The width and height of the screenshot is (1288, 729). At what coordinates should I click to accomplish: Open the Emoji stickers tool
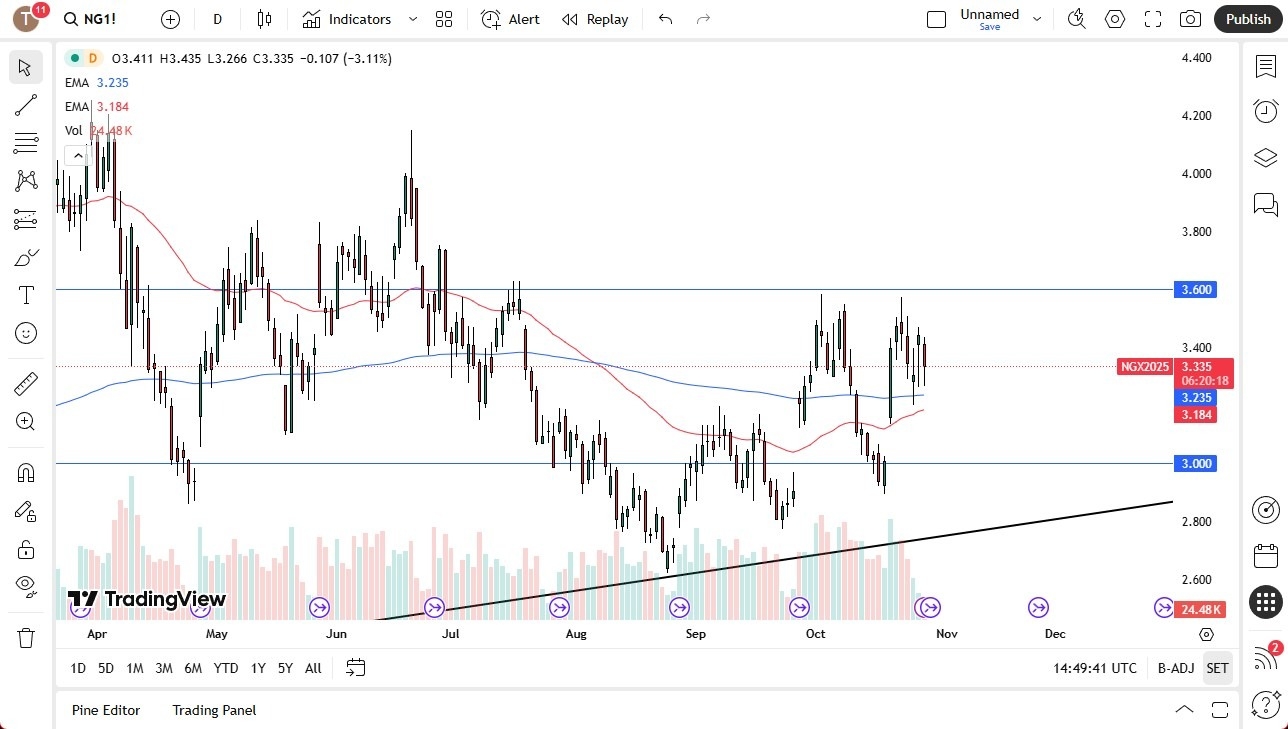[26, 333]
